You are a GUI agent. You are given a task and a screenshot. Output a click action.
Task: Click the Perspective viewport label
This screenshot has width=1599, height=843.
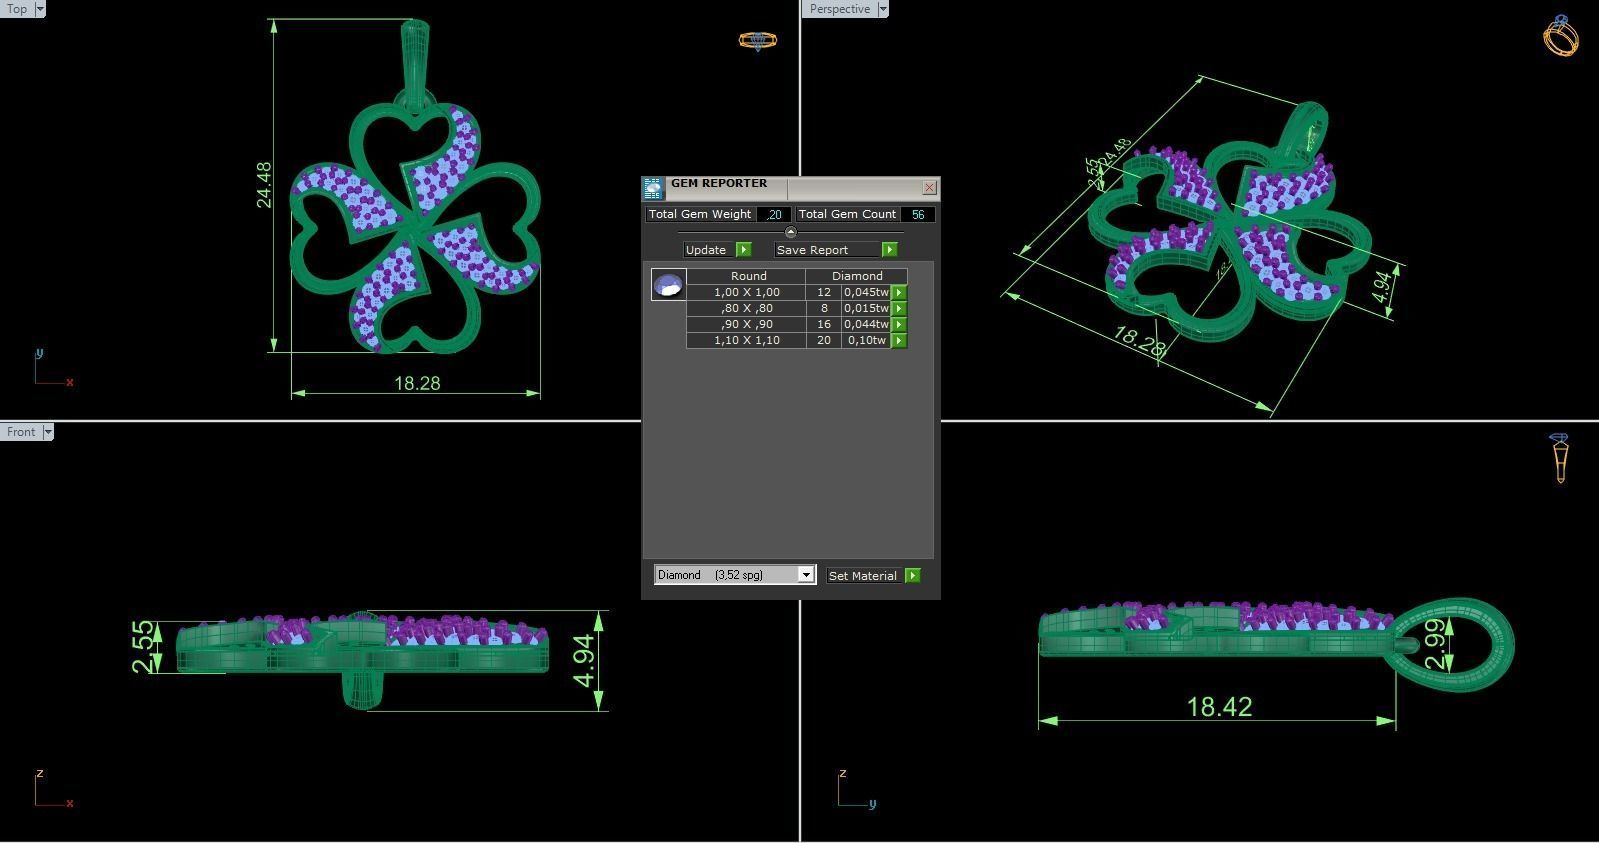point(839,9)
